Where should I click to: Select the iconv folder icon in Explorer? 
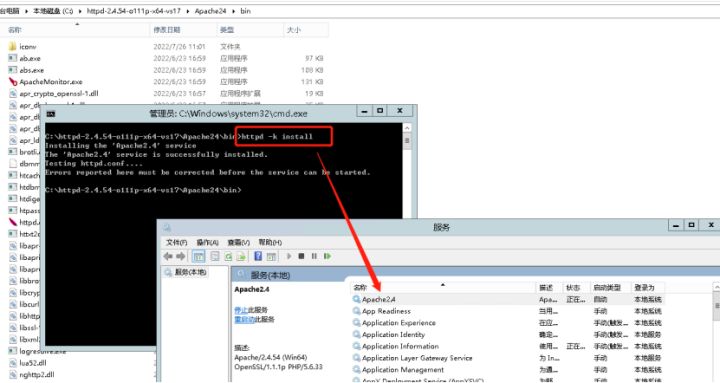tap(13, 46)
